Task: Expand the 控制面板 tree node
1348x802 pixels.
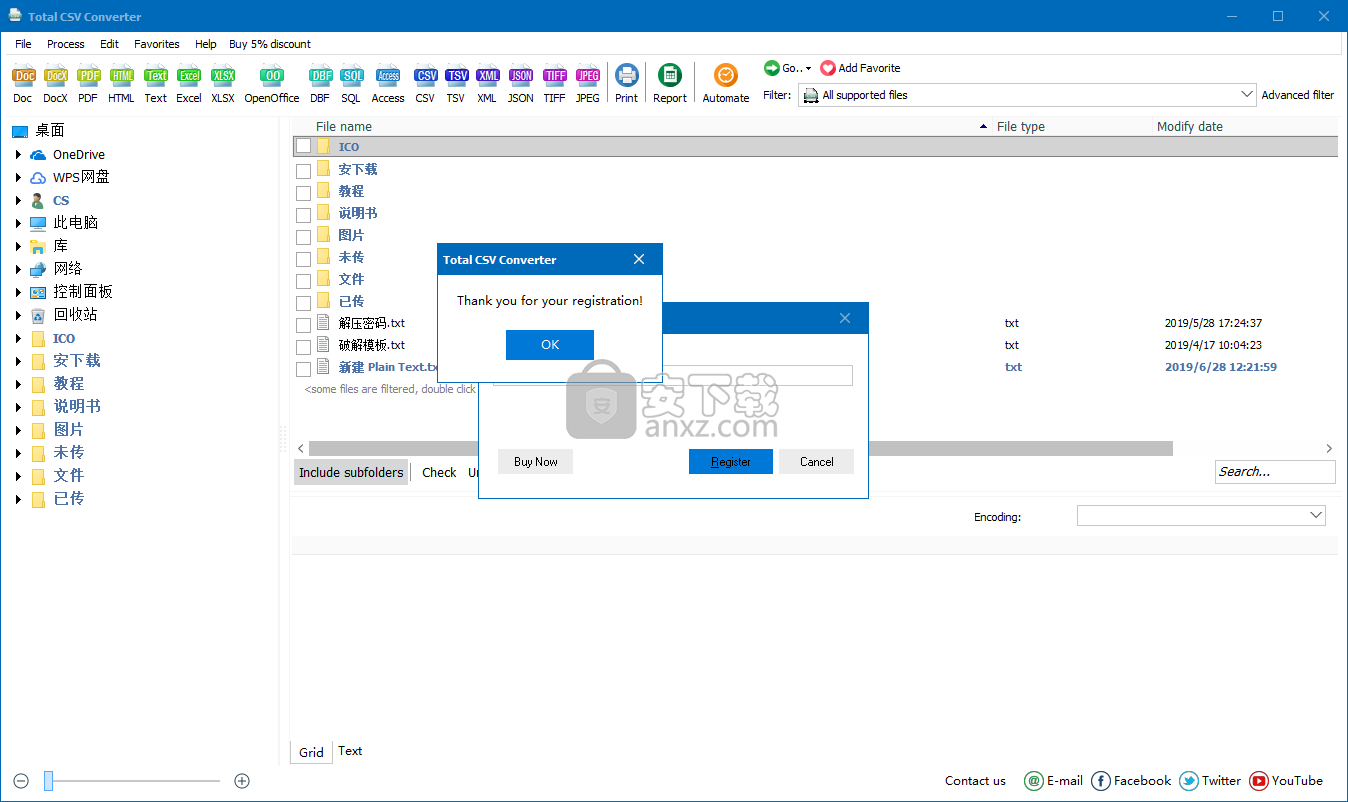Action: [18, 292]
